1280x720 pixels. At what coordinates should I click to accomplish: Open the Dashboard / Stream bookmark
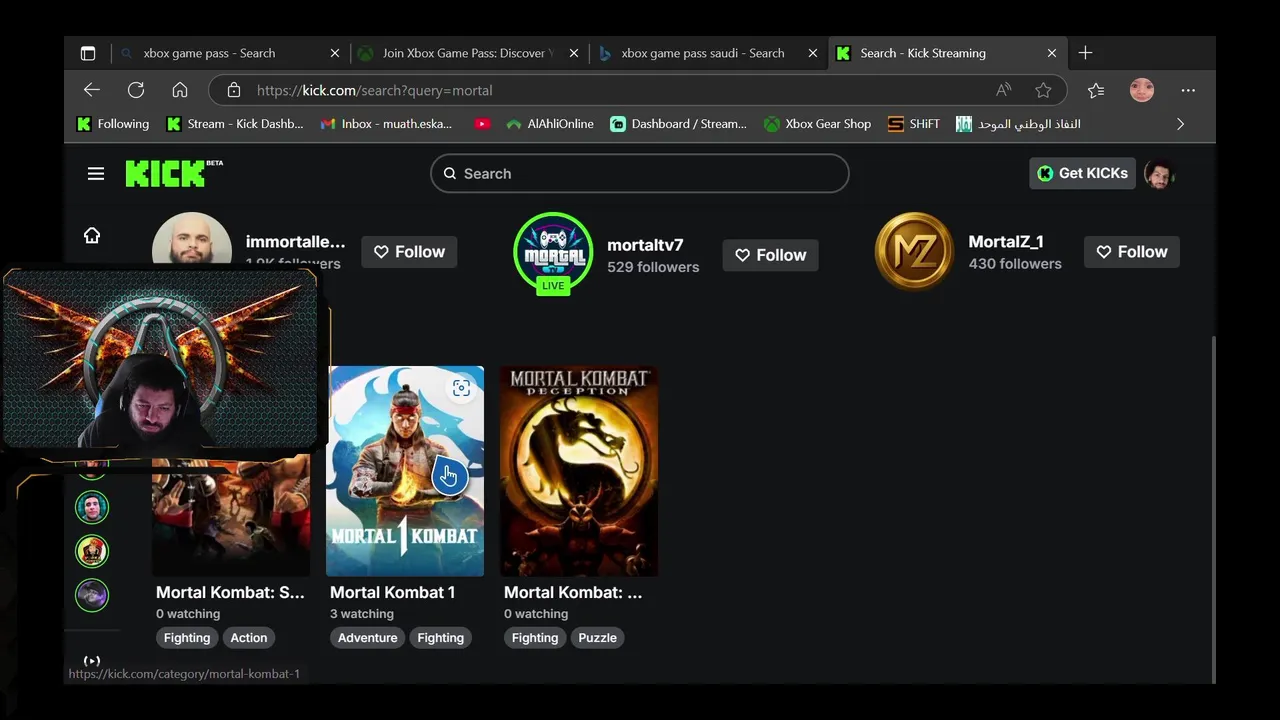pos(679,124)
